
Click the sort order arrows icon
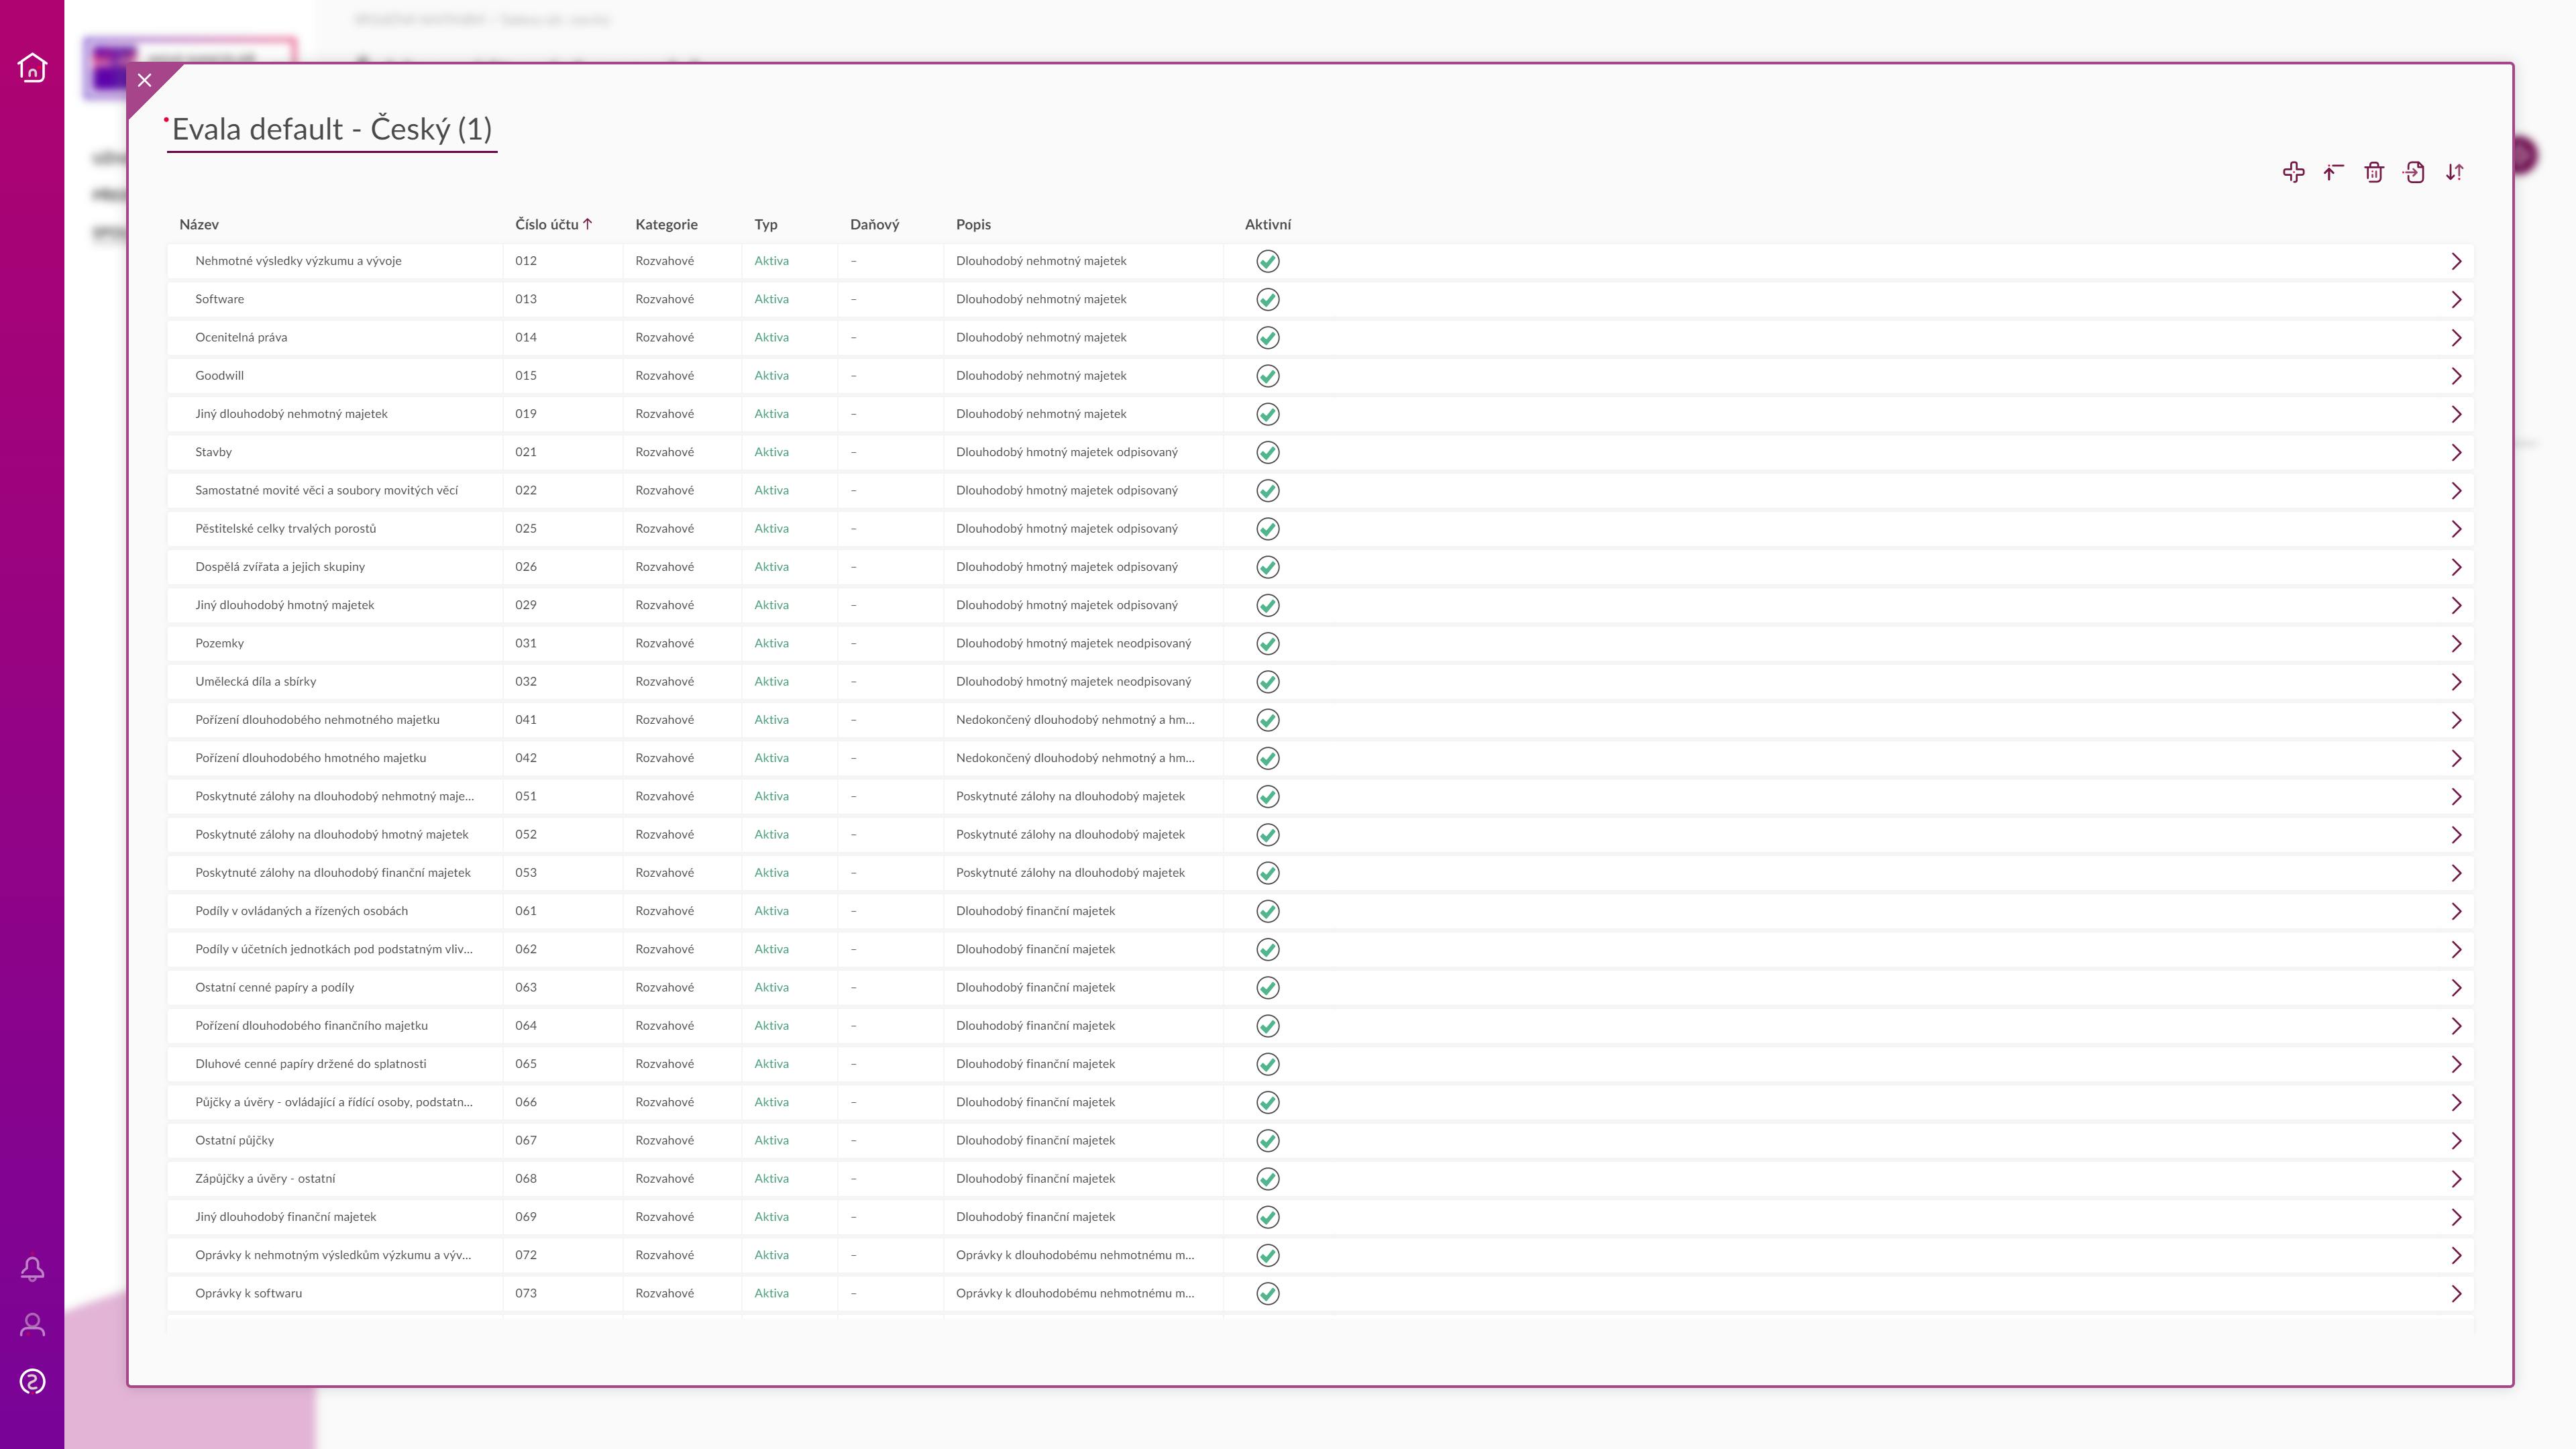click(2454, 172)
